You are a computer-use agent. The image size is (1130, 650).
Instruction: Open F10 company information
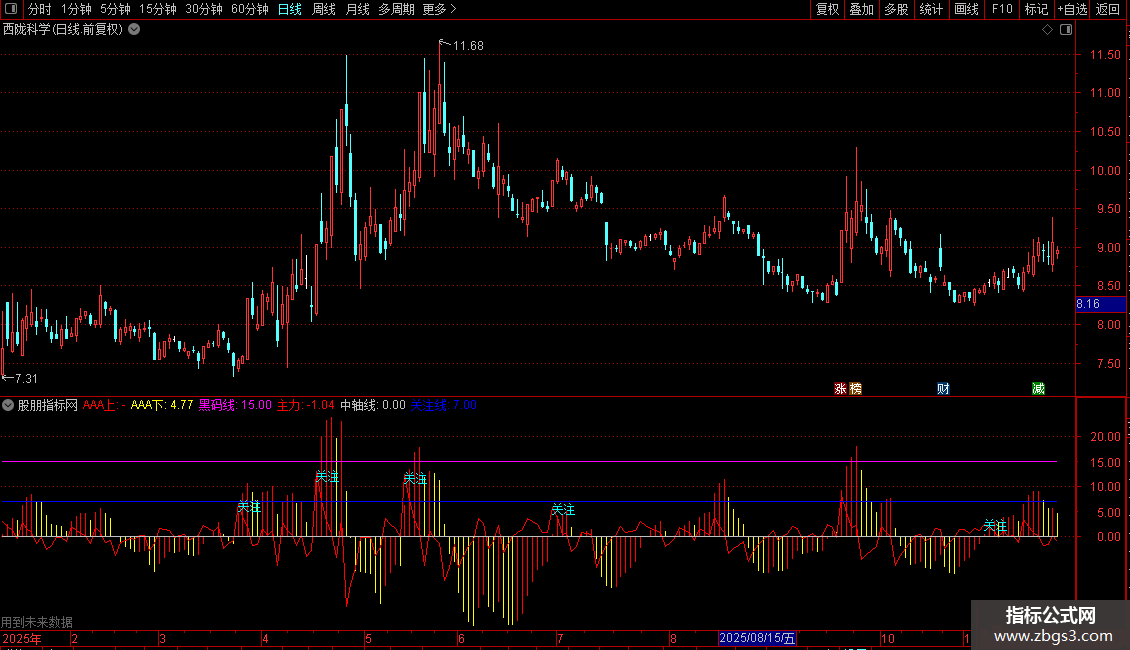pos(1002,9)
